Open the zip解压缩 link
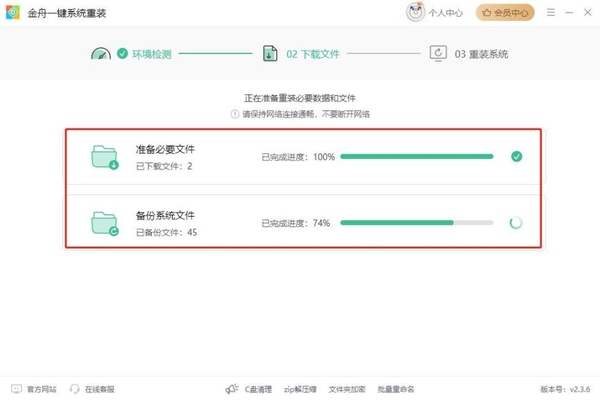 coord(300,389)
